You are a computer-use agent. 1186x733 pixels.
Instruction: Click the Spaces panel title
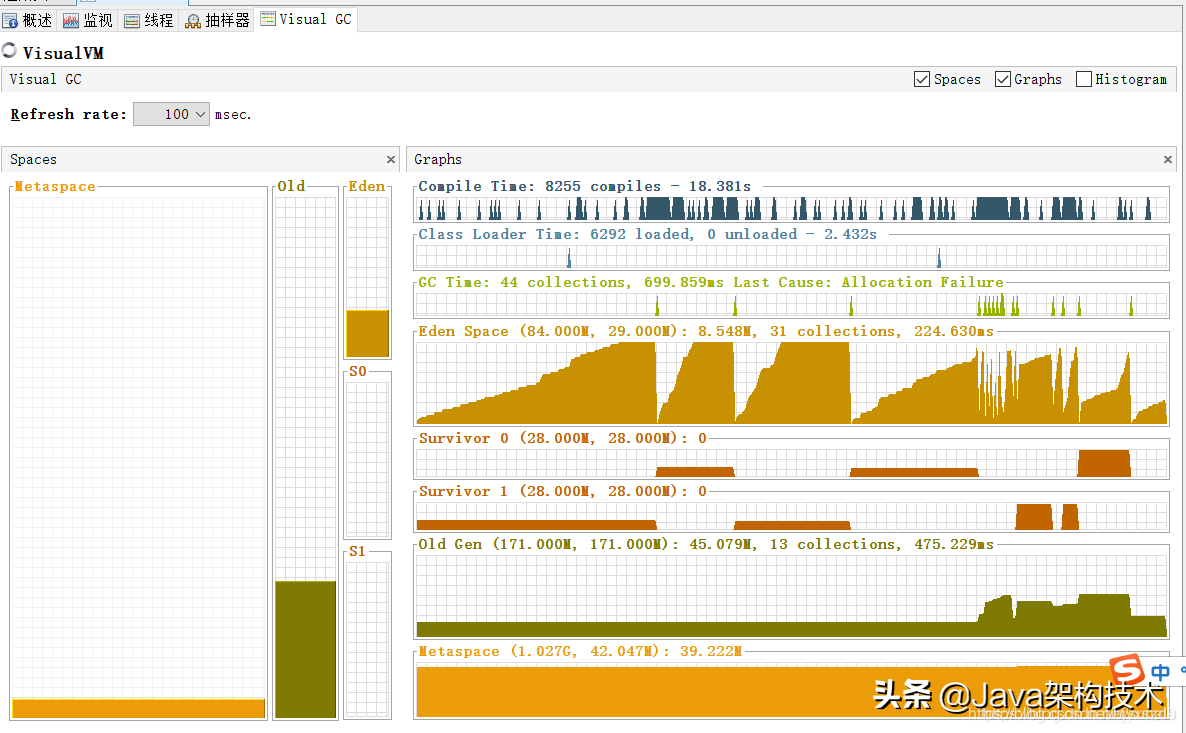pos(33,160)
